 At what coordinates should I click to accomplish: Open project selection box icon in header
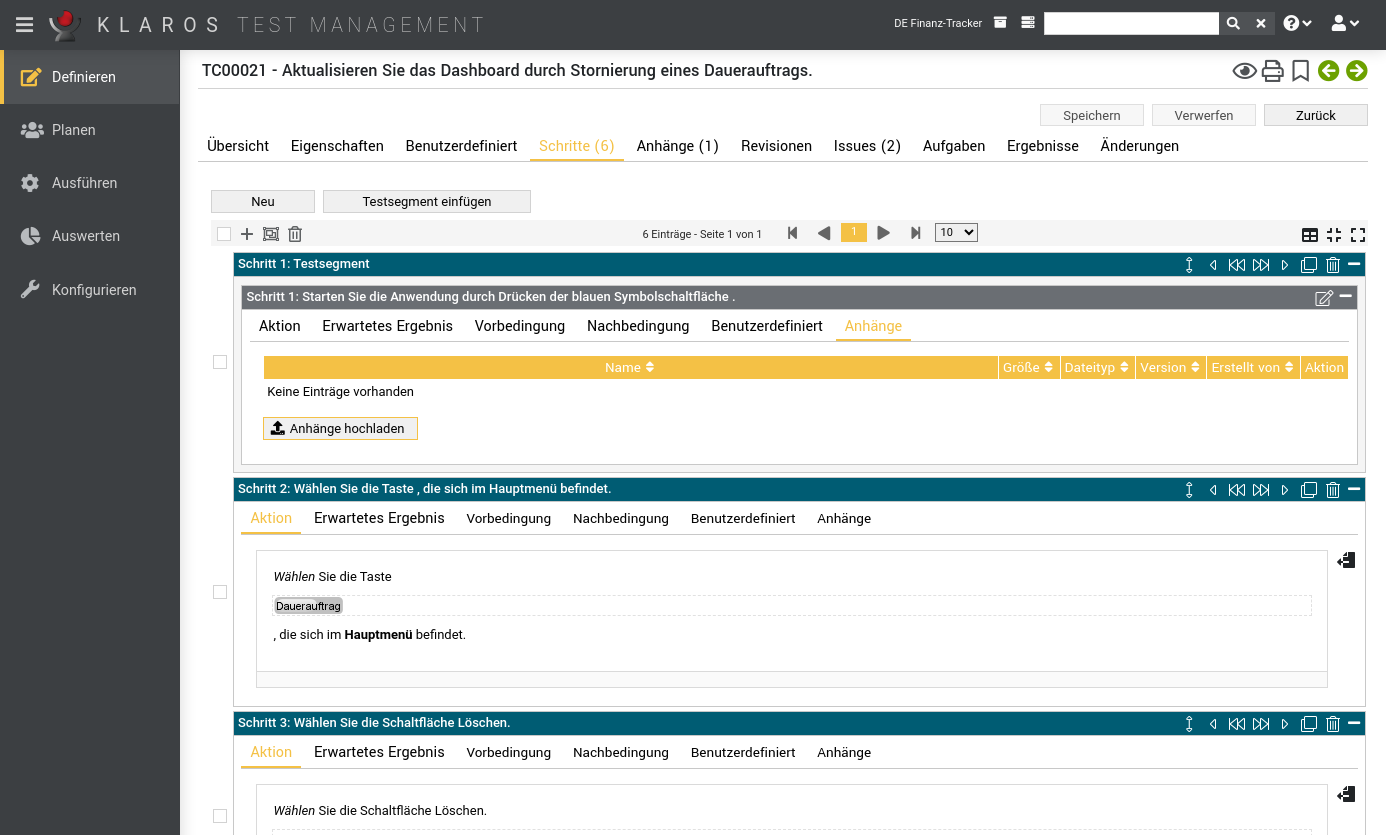1000,23
